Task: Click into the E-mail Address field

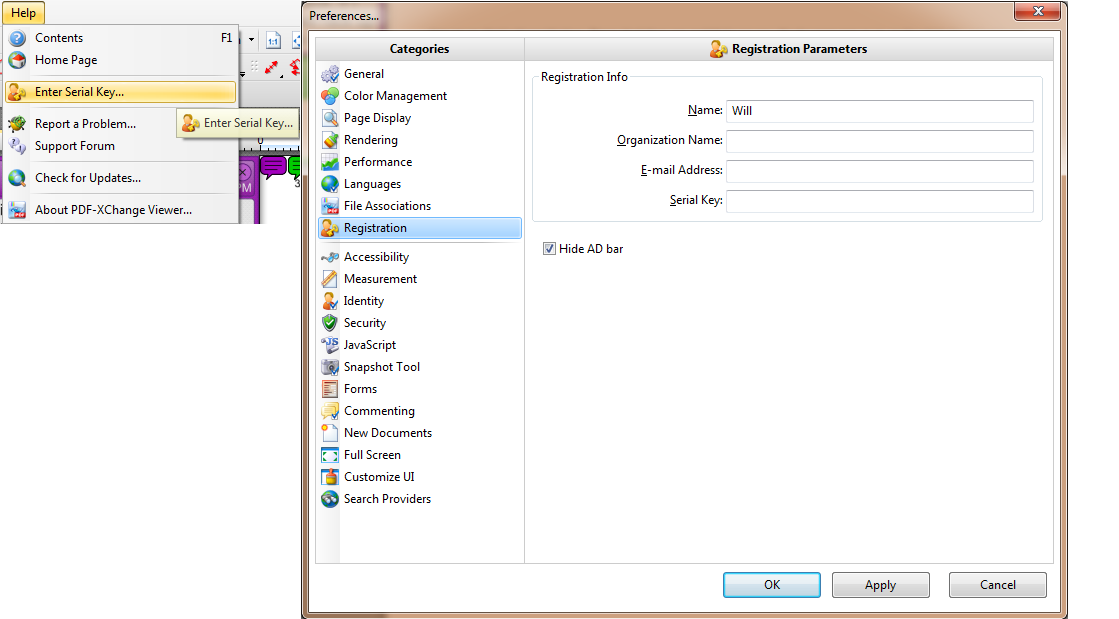Action: (x=879, y=171)
